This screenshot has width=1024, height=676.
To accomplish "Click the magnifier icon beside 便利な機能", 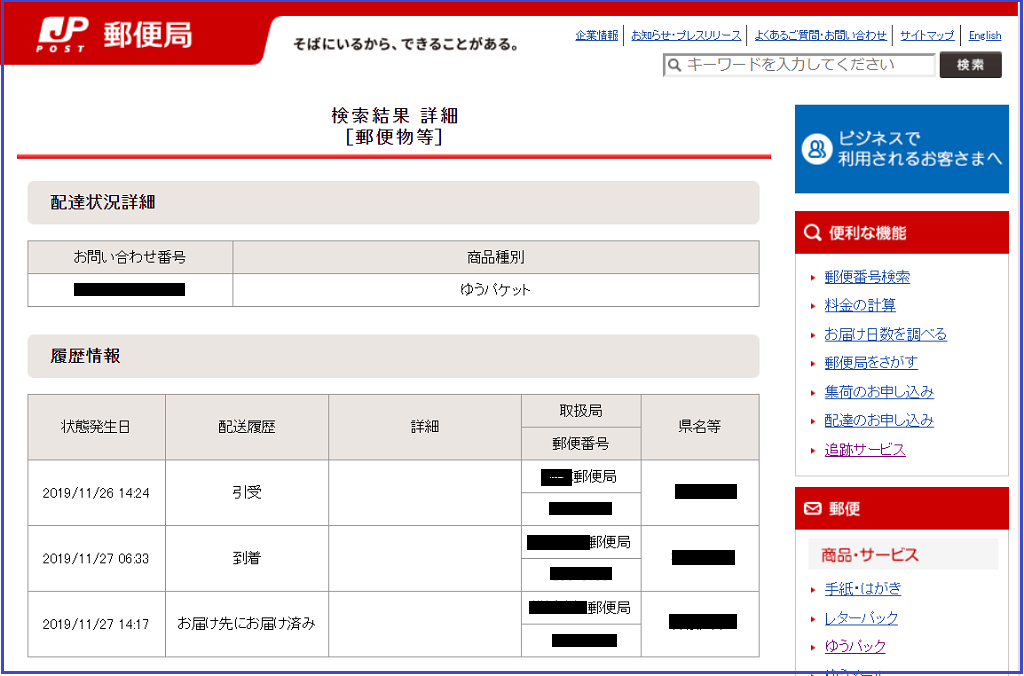I will (813, 233).
